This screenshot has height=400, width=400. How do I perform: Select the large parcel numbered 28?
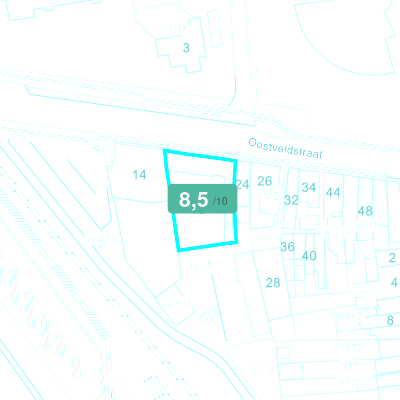pos(273,283)
